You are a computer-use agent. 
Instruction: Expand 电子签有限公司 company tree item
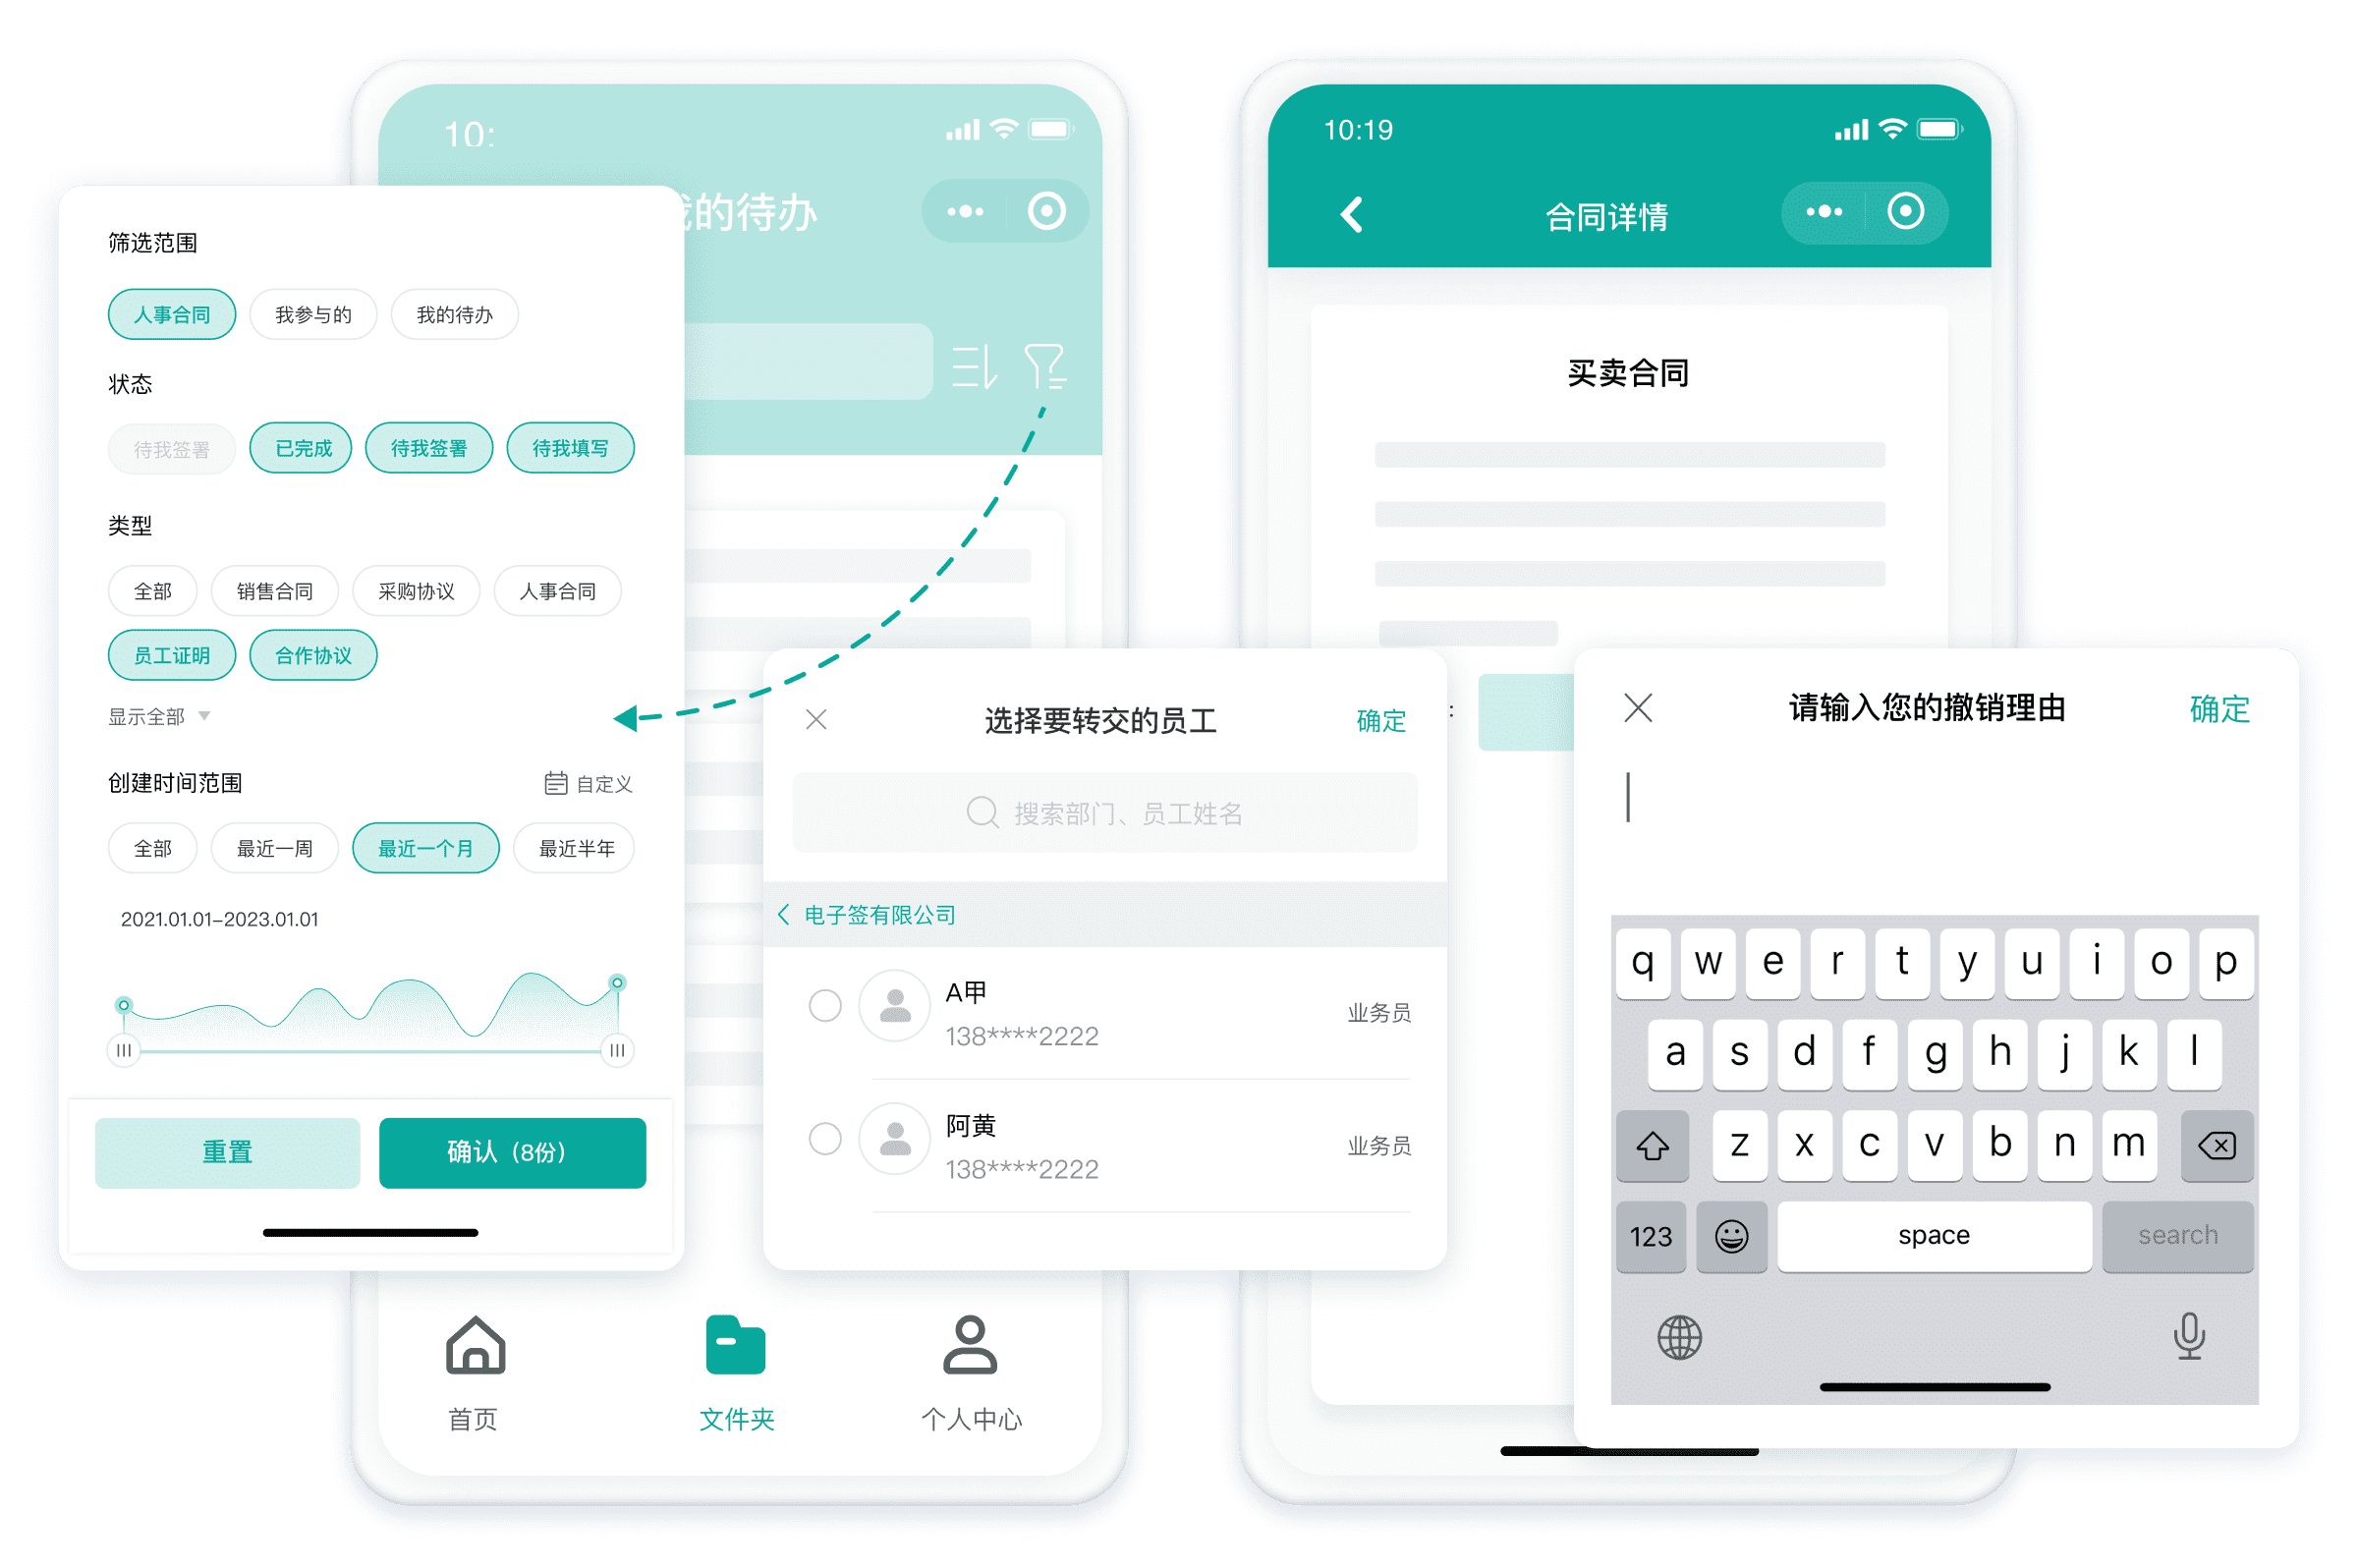click(x=787, y=914)
